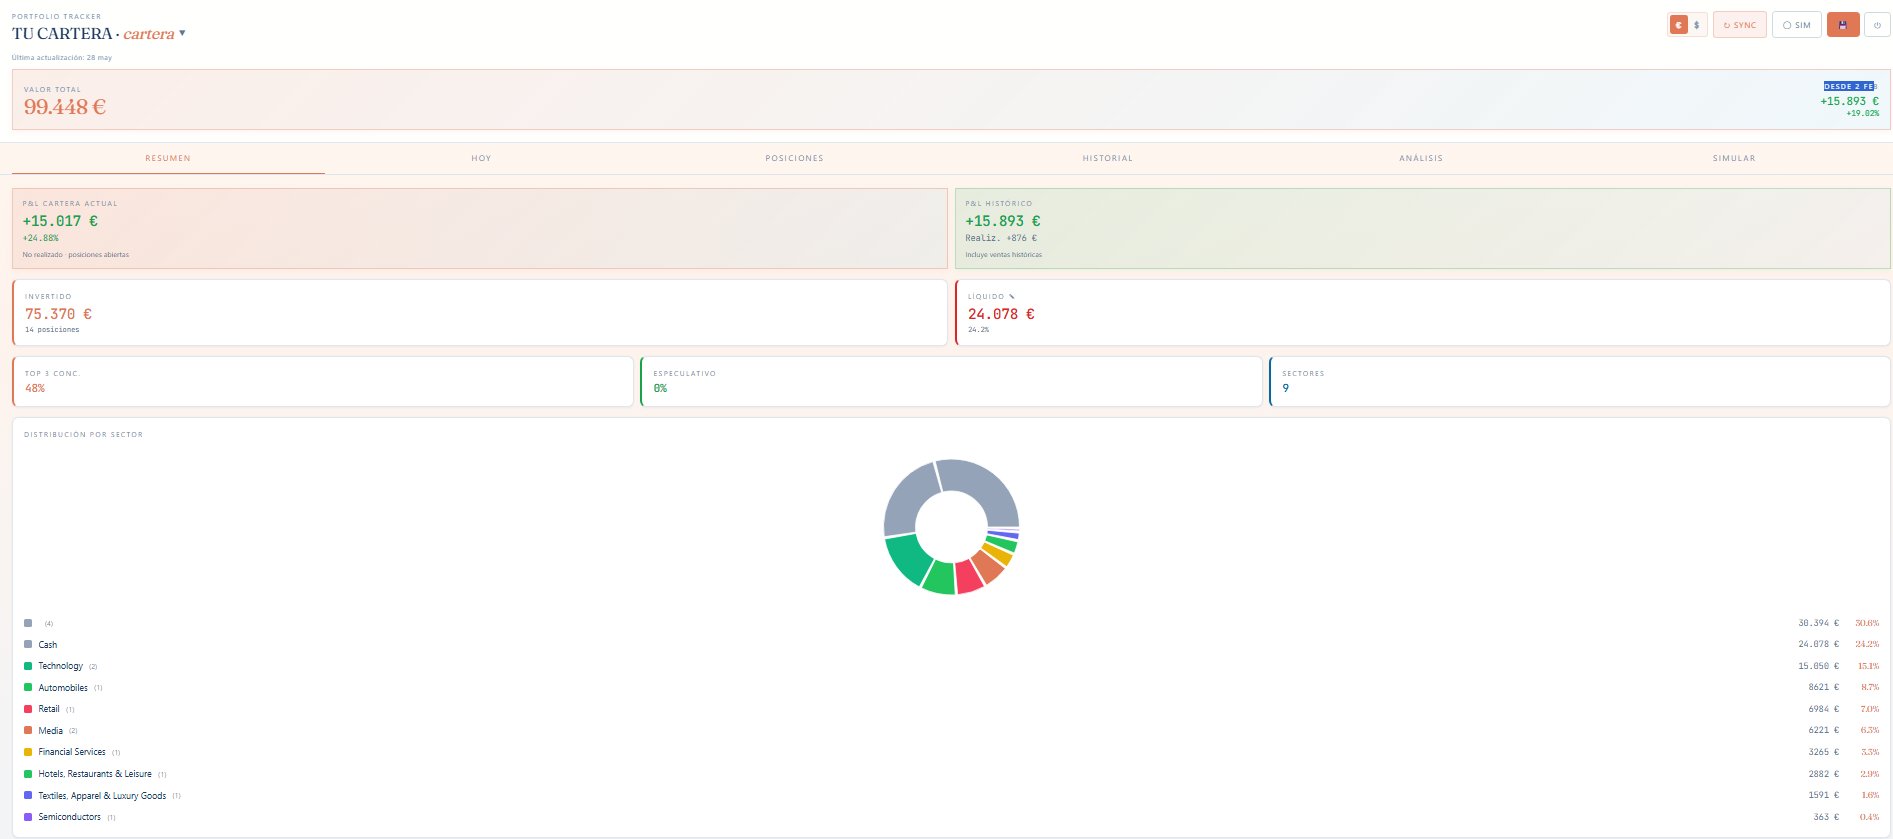
Task: Select the Automobiles sector label
Action: point(63,688)
